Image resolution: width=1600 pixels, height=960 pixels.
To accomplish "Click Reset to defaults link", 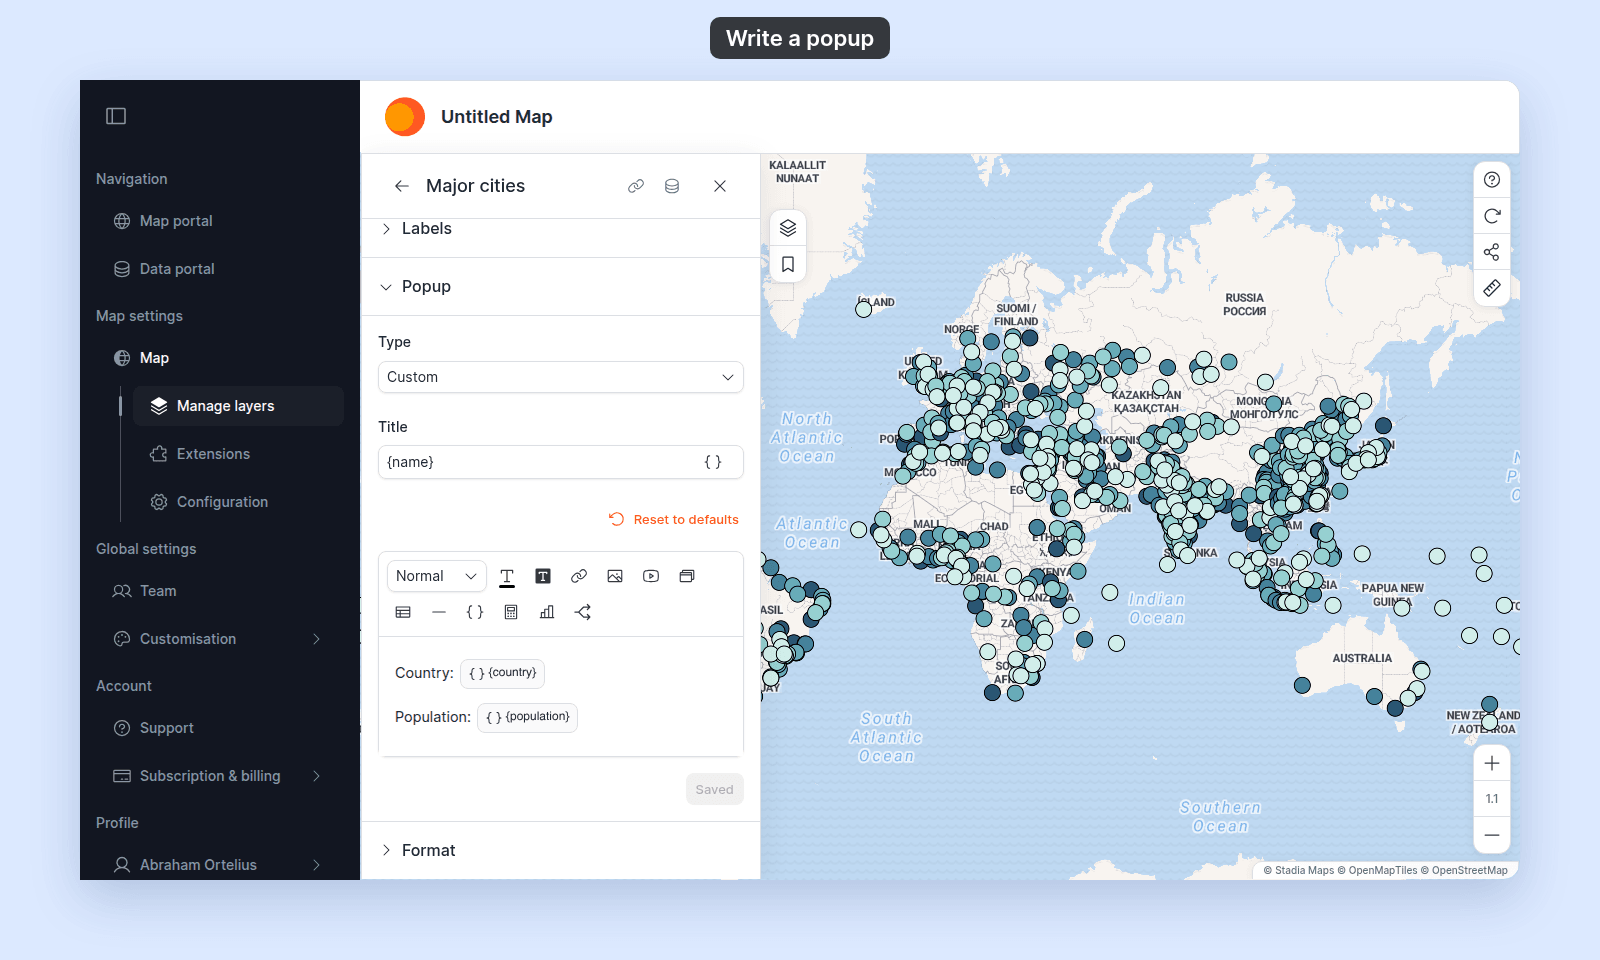I will (x=674, y=520).
